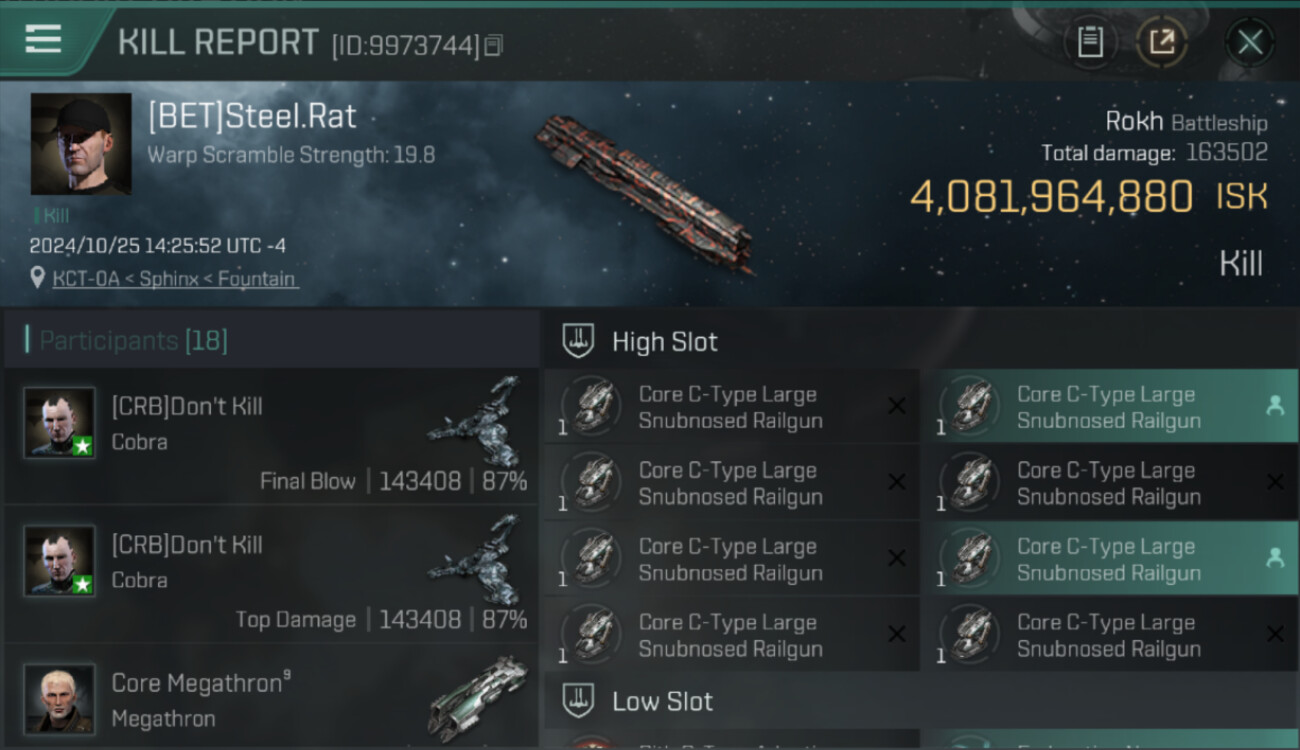Open the Final Blow participant entry
The width and height of the screenshot is (1300, 750).
tap(270, 435)
